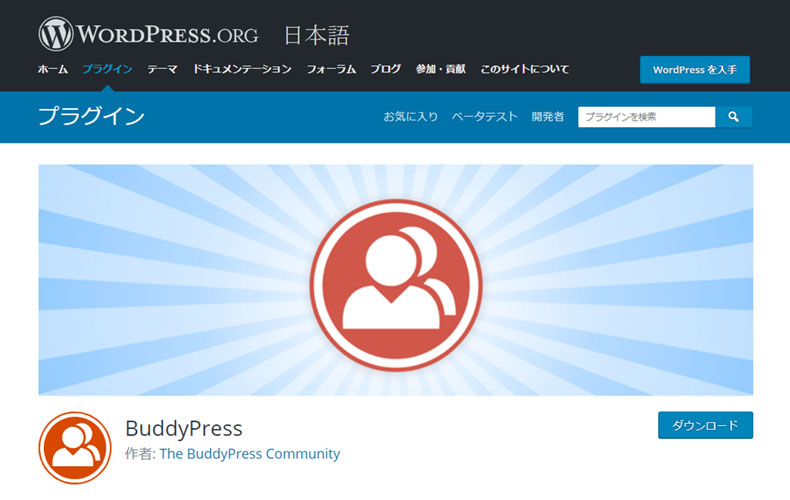Click the large BuddyPress banner logo

click(x=396, y=285)
